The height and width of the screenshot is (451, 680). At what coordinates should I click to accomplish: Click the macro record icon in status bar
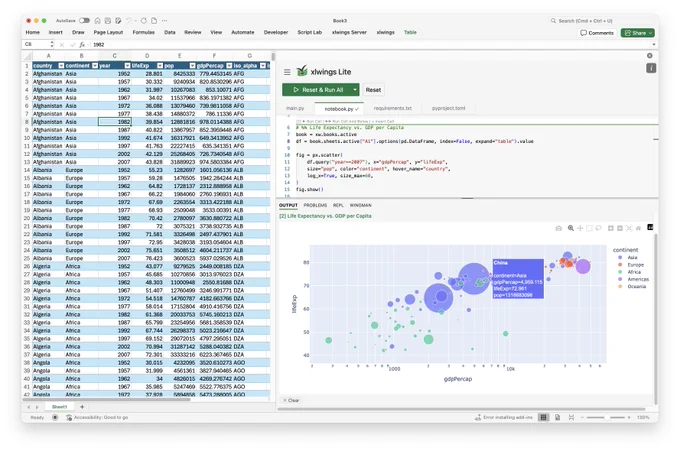pyautogui.click(x=55, y=417)
